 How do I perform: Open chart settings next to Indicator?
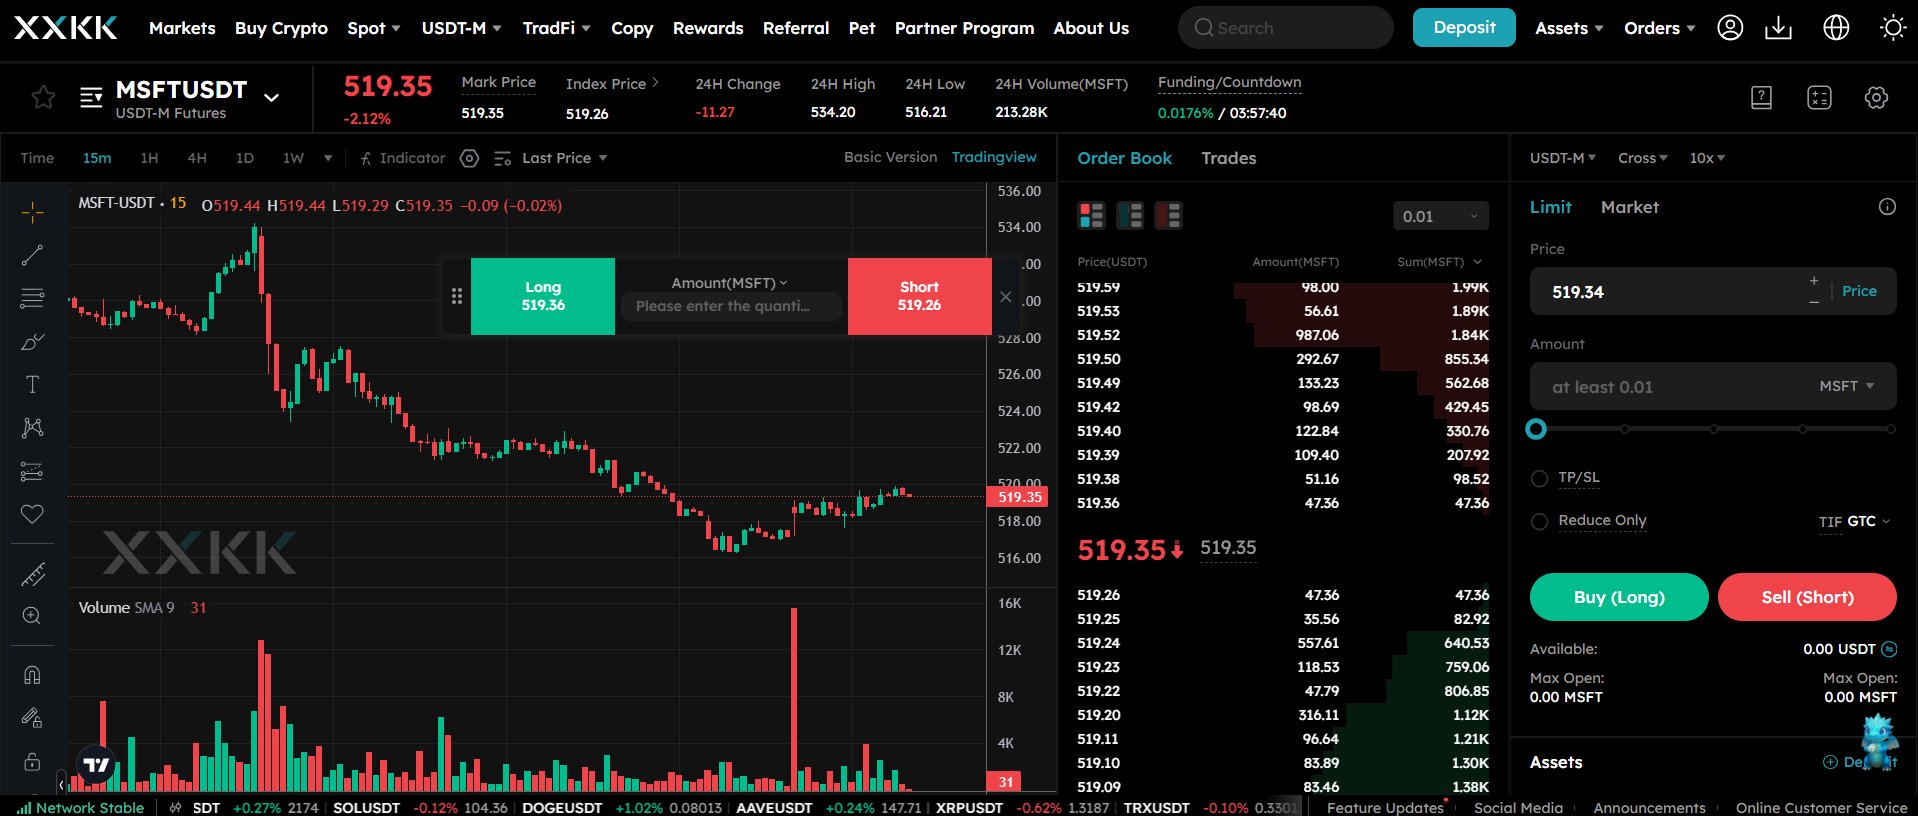coord(469,158)
